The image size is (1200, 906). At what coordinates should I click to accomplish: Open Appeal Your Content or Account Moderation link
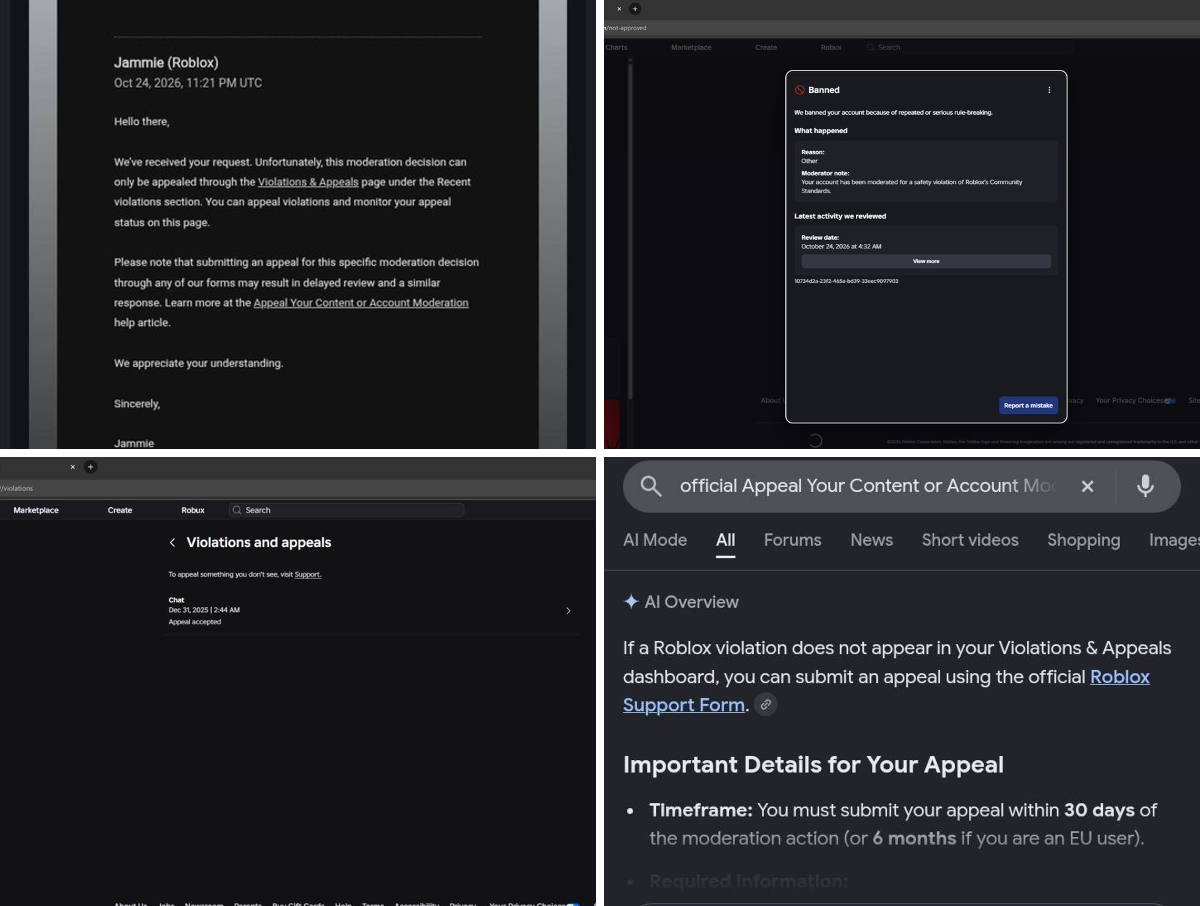[x=361, y=303]
